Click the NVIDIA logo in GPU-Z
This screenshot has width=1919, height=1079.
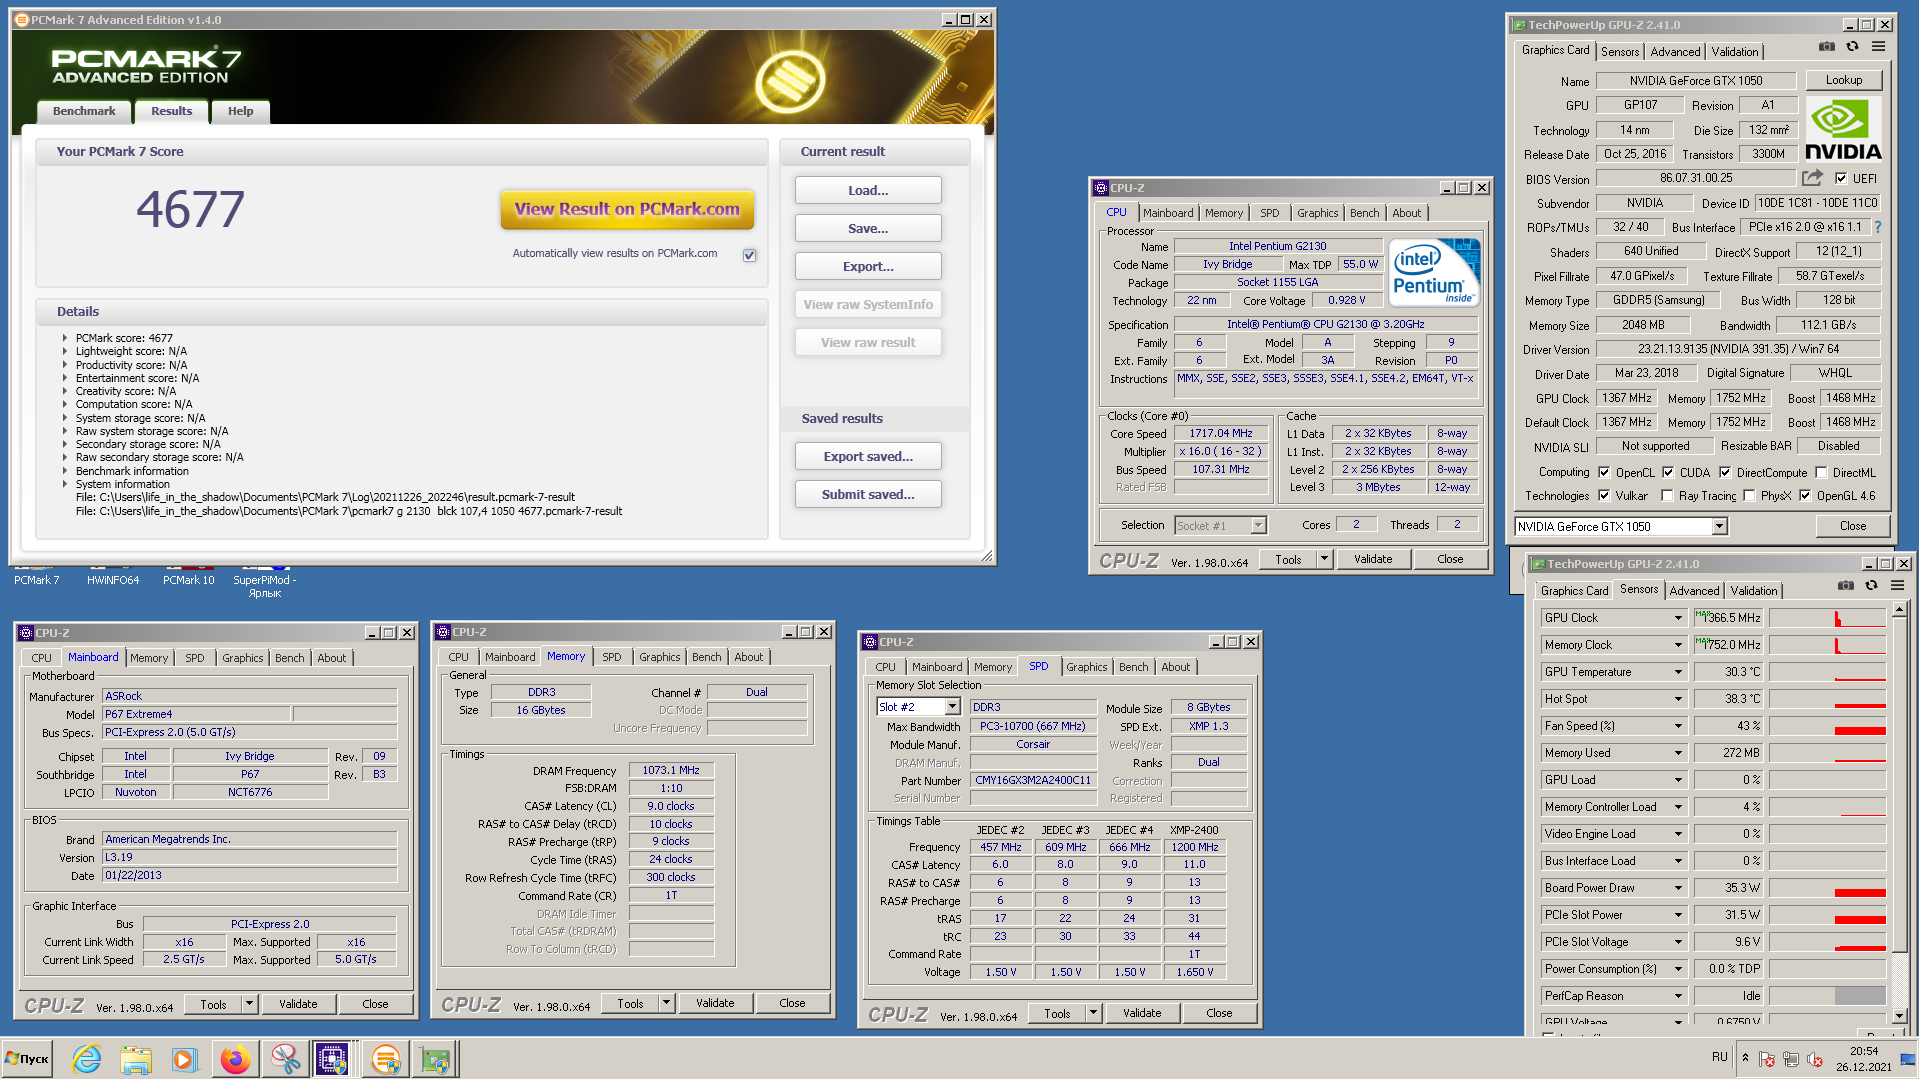1843,128
